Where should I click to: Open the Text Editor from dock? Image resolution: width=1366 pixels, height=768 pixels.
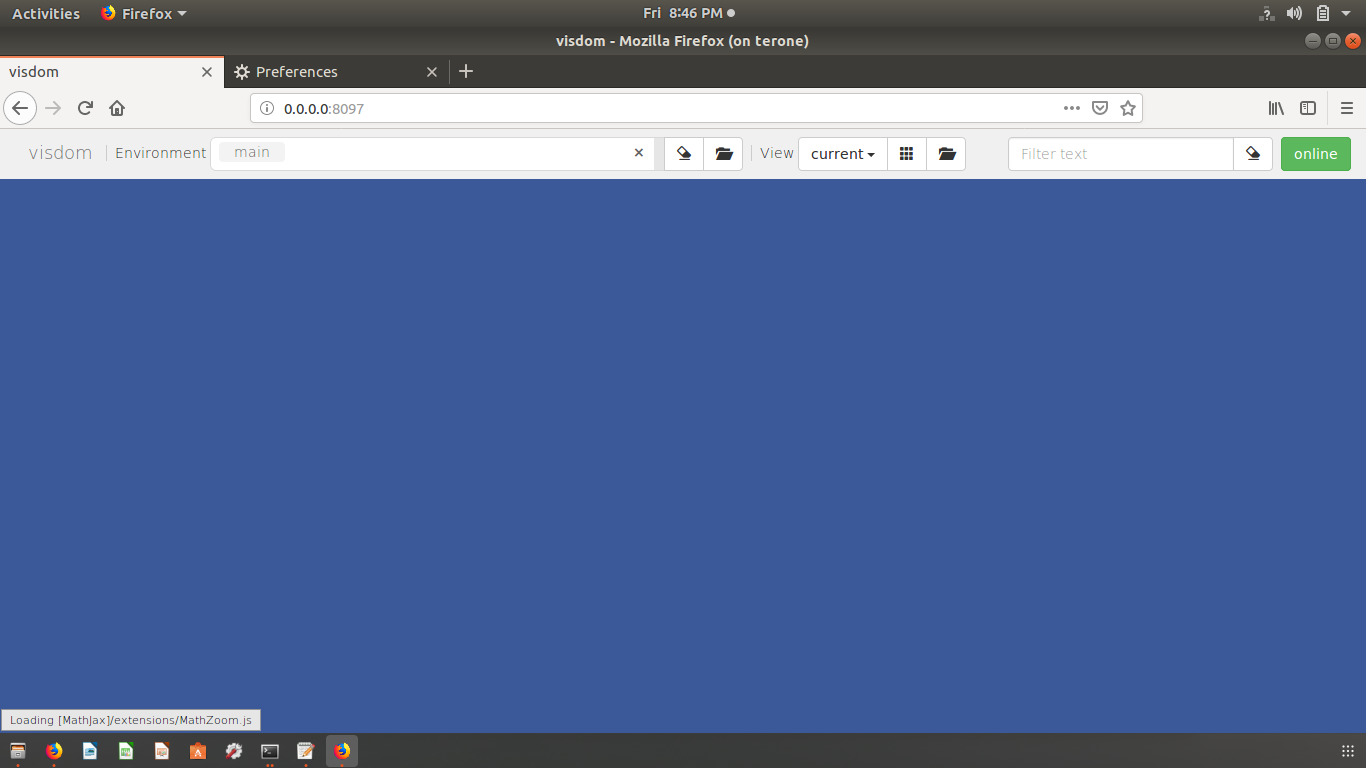[306, 751]
